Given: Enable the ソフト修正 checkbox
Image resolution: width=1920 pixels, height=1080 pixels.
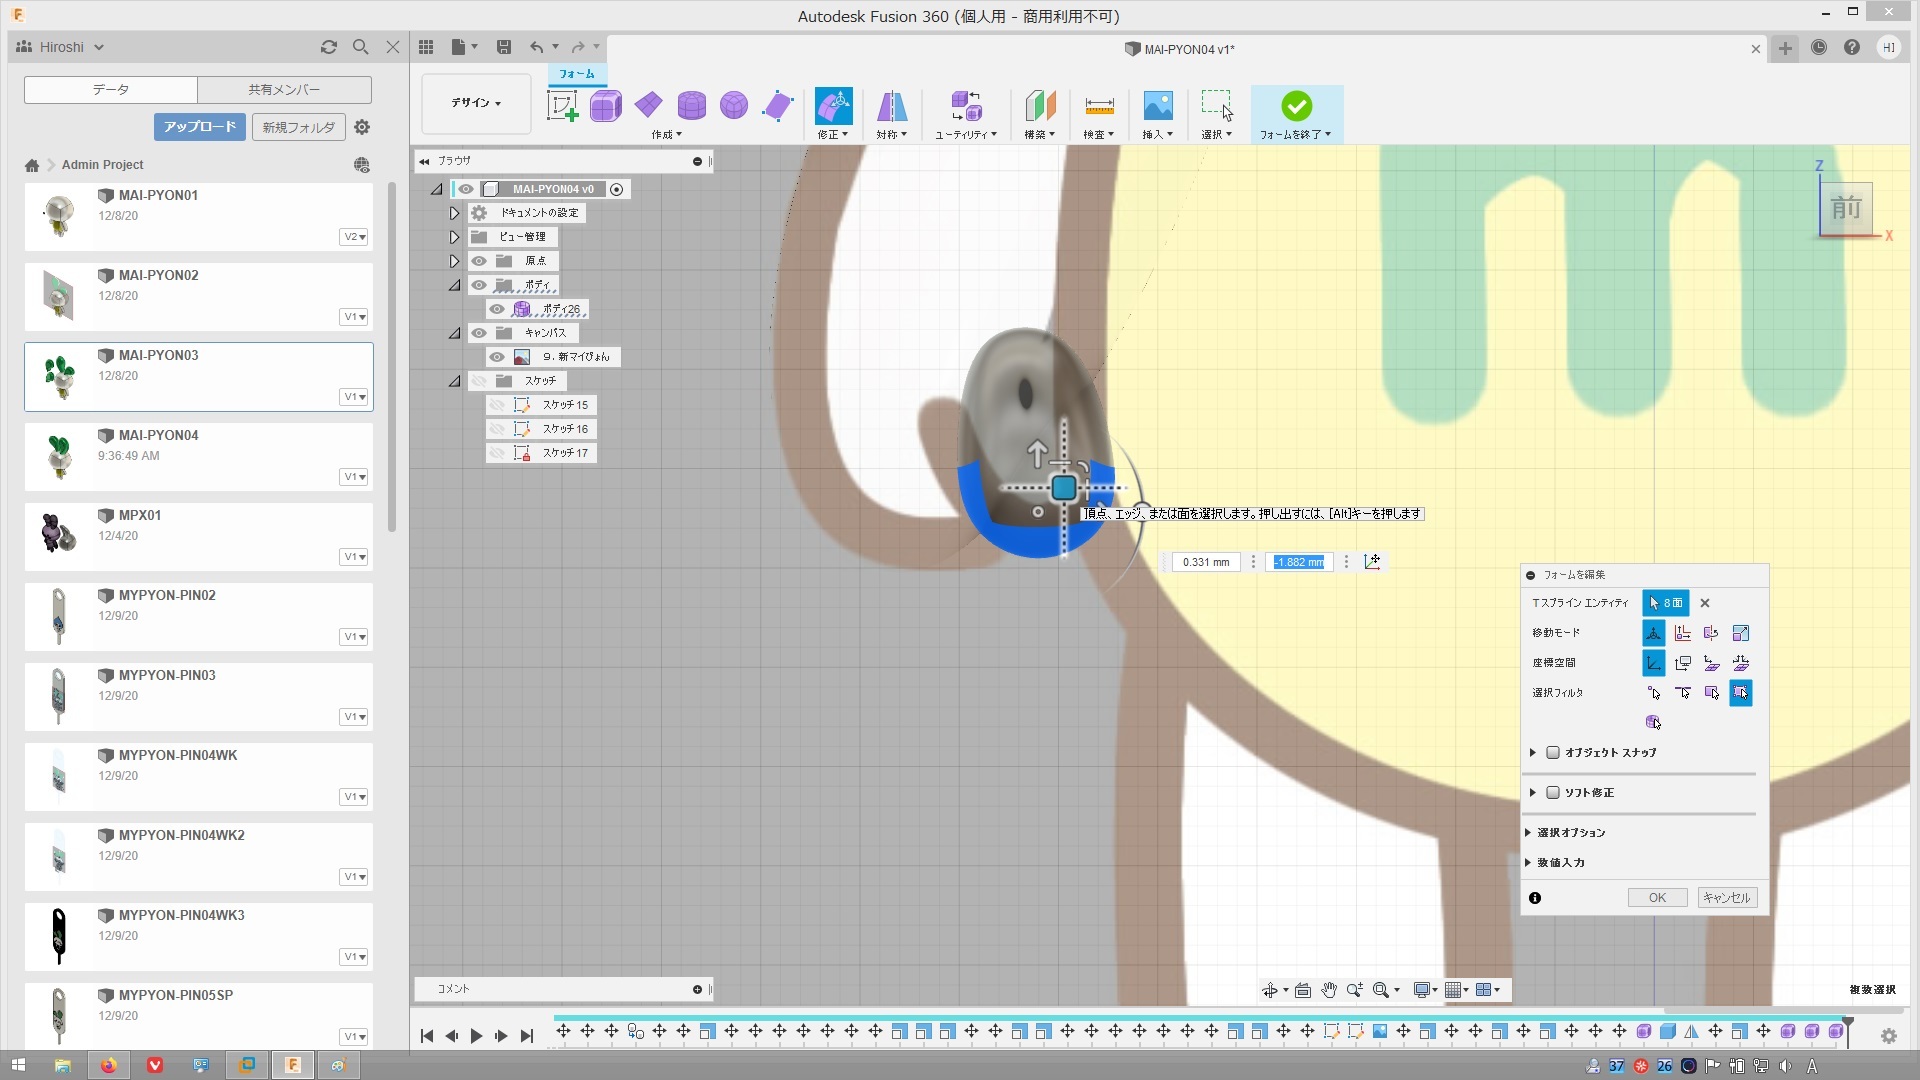Looking at the screenshot, I should (x=1553, y=793).
